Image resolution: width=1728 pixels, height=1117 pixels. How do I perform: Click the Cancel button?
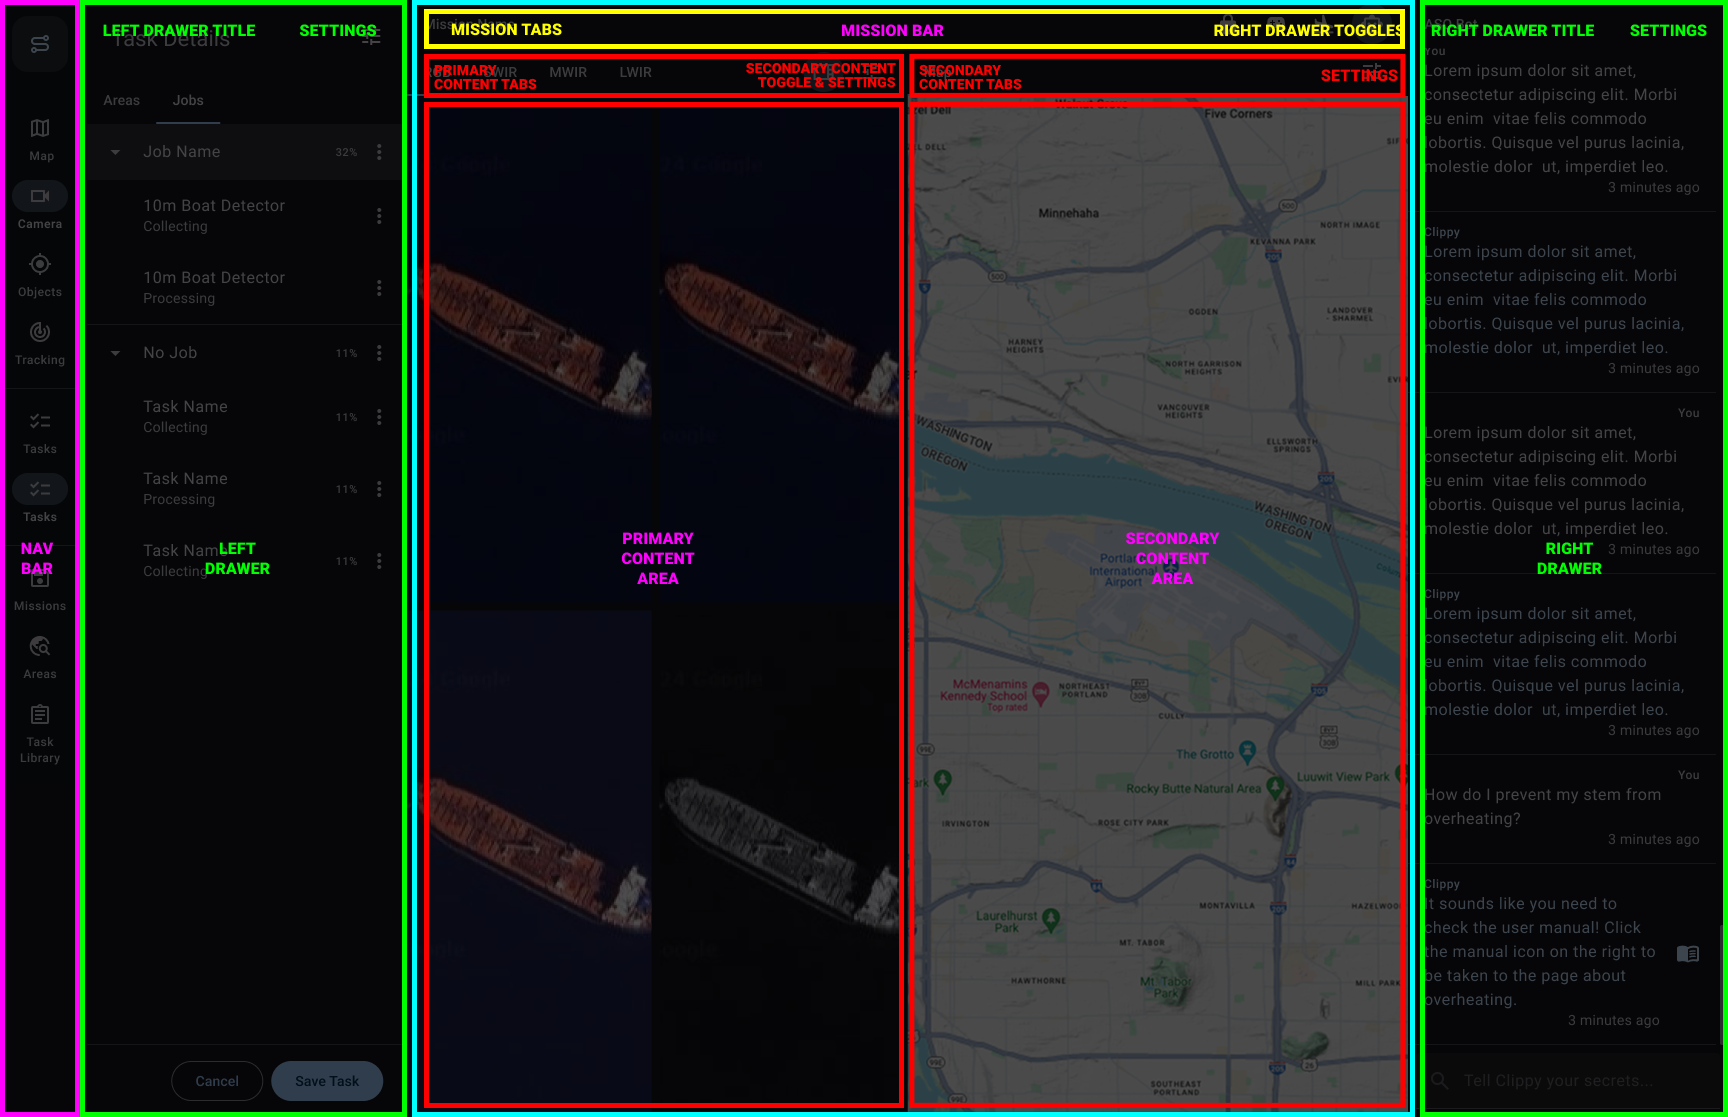coord(217,1081)
